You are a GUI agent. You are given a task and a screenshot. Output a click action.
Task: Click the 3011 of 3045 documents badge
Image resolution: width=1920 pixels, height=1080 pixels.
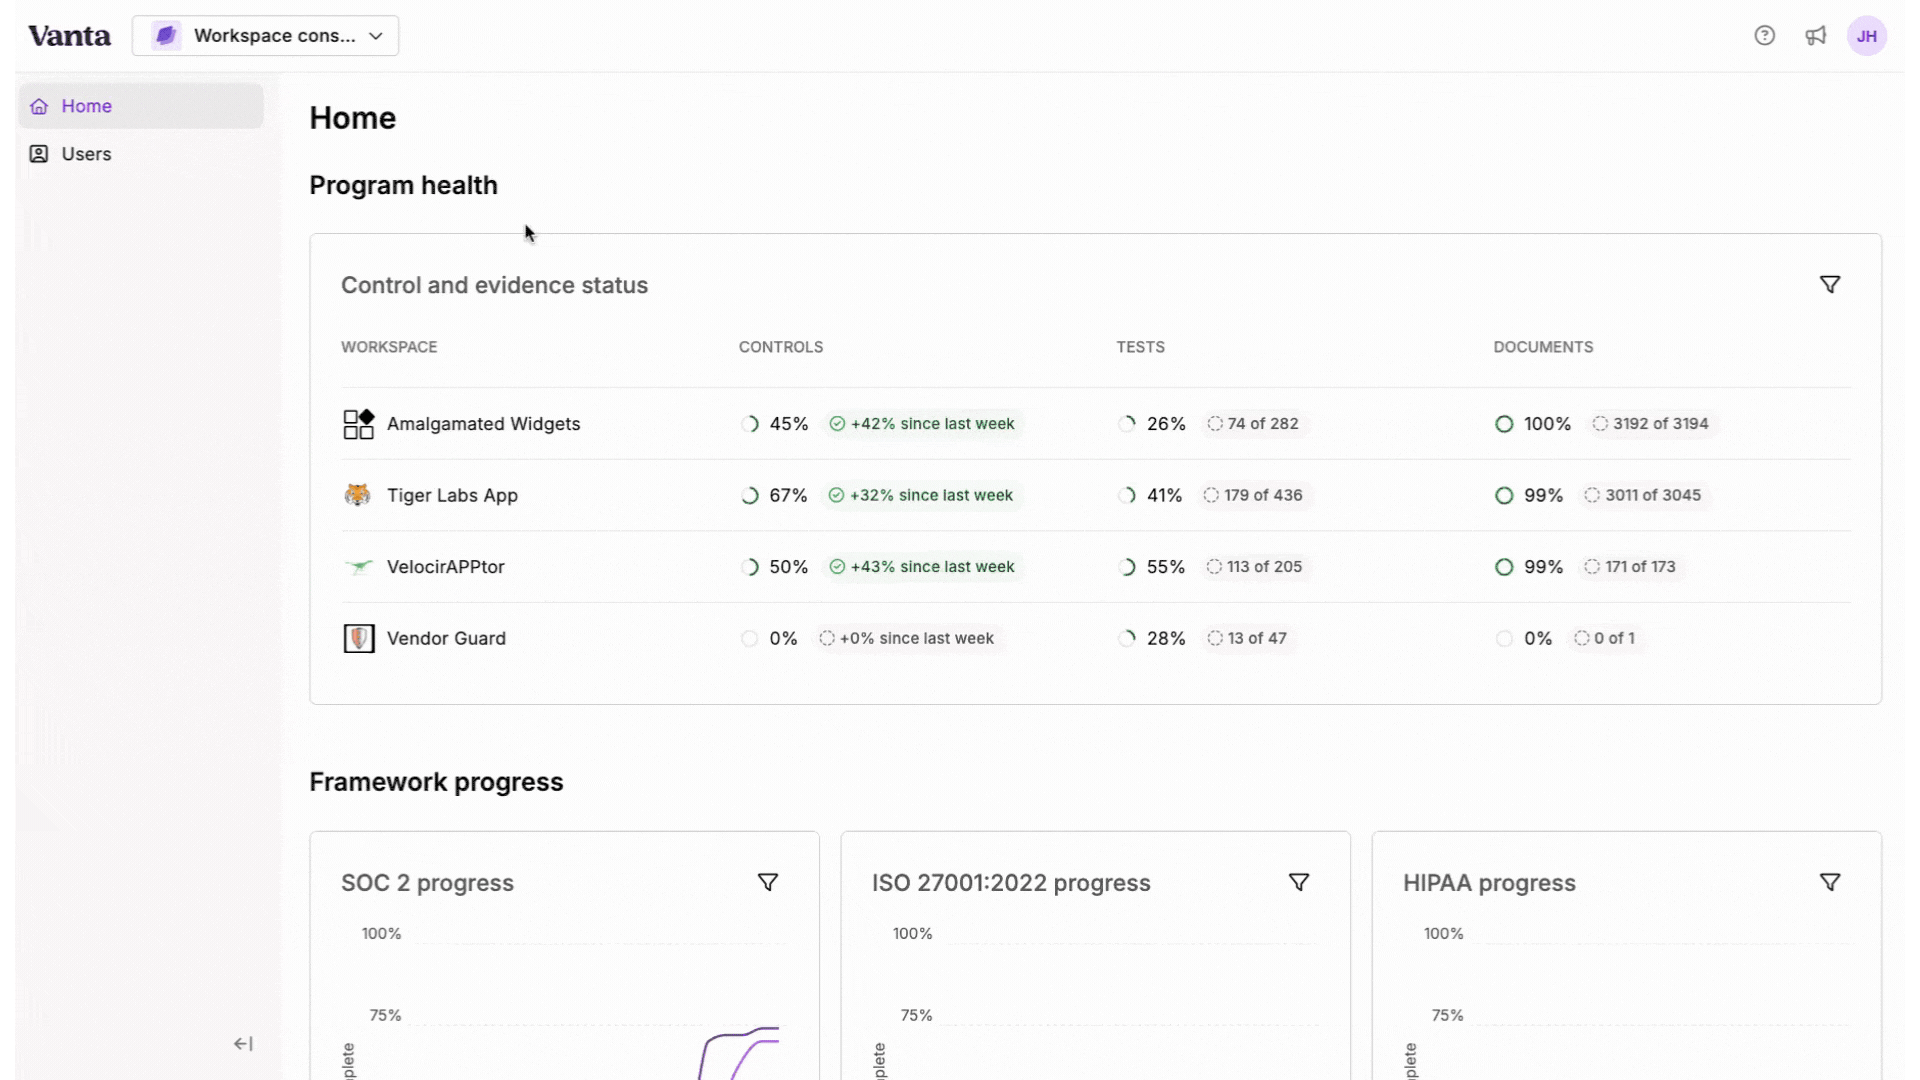tap(1643, 495)
